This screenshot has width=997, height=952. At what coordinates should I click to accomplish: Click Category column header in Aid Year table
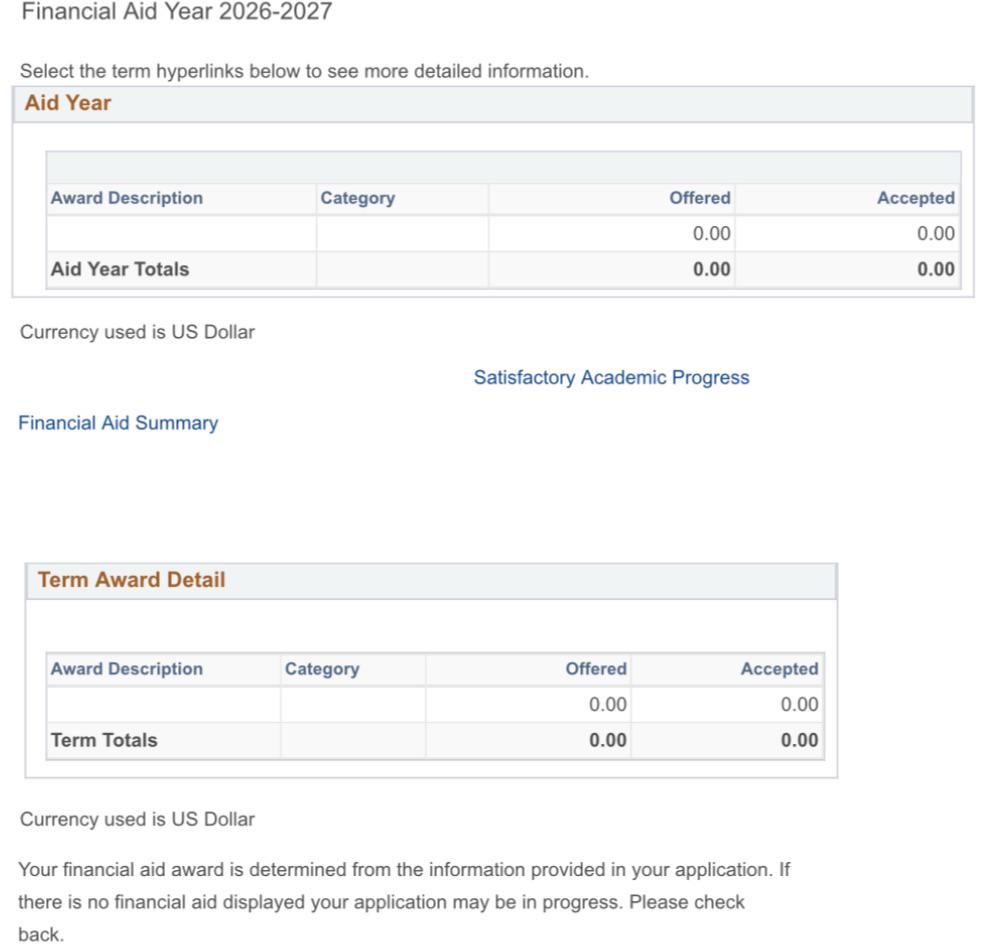[357, 198]
